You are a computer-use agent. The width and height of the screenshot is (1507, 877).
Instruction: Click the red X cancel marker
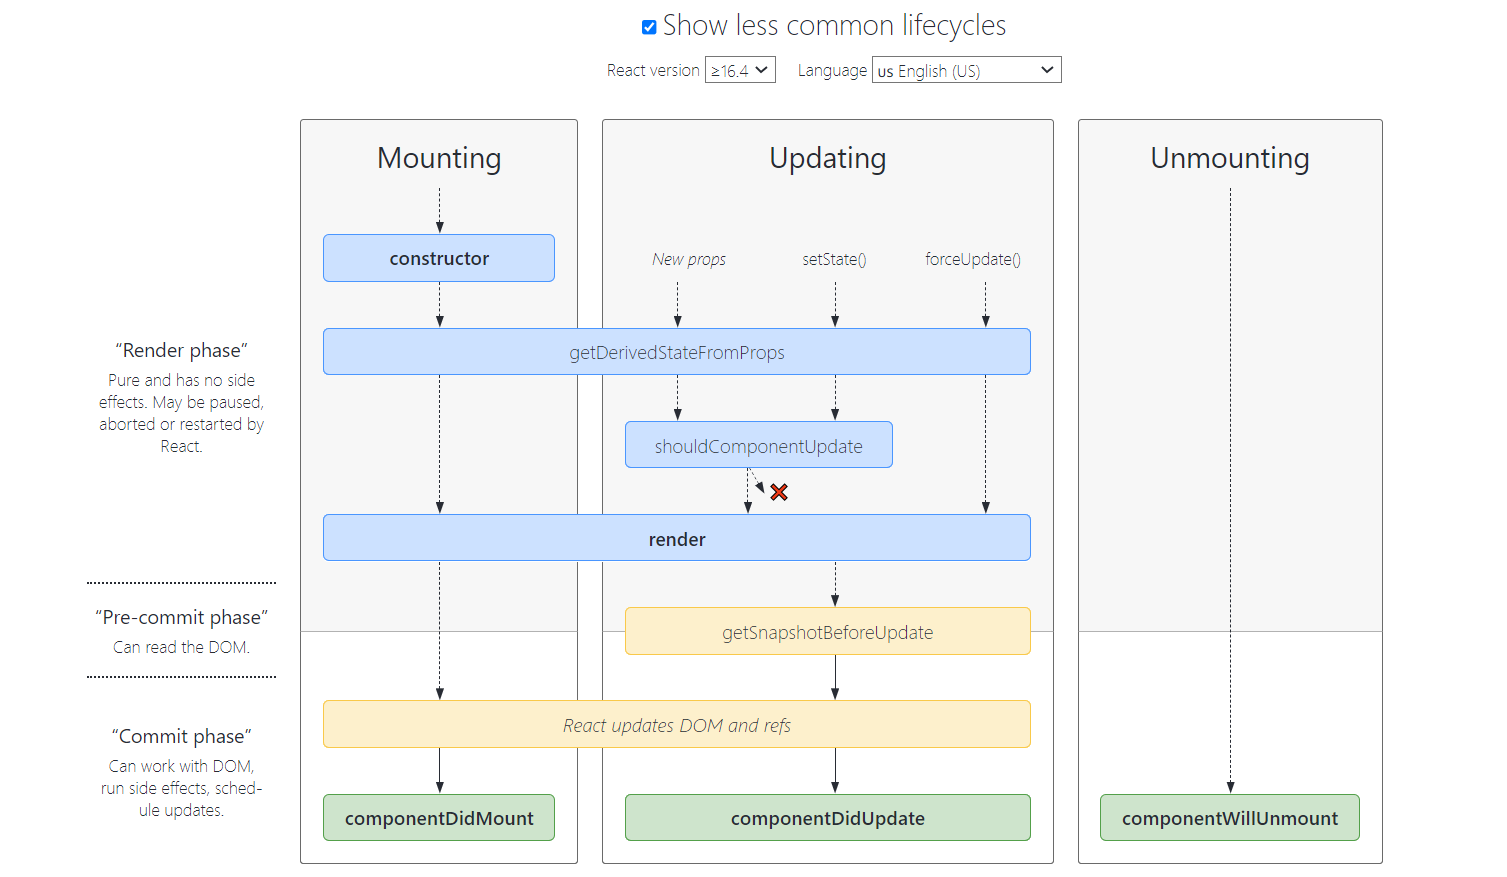click(x=779, y=492)
